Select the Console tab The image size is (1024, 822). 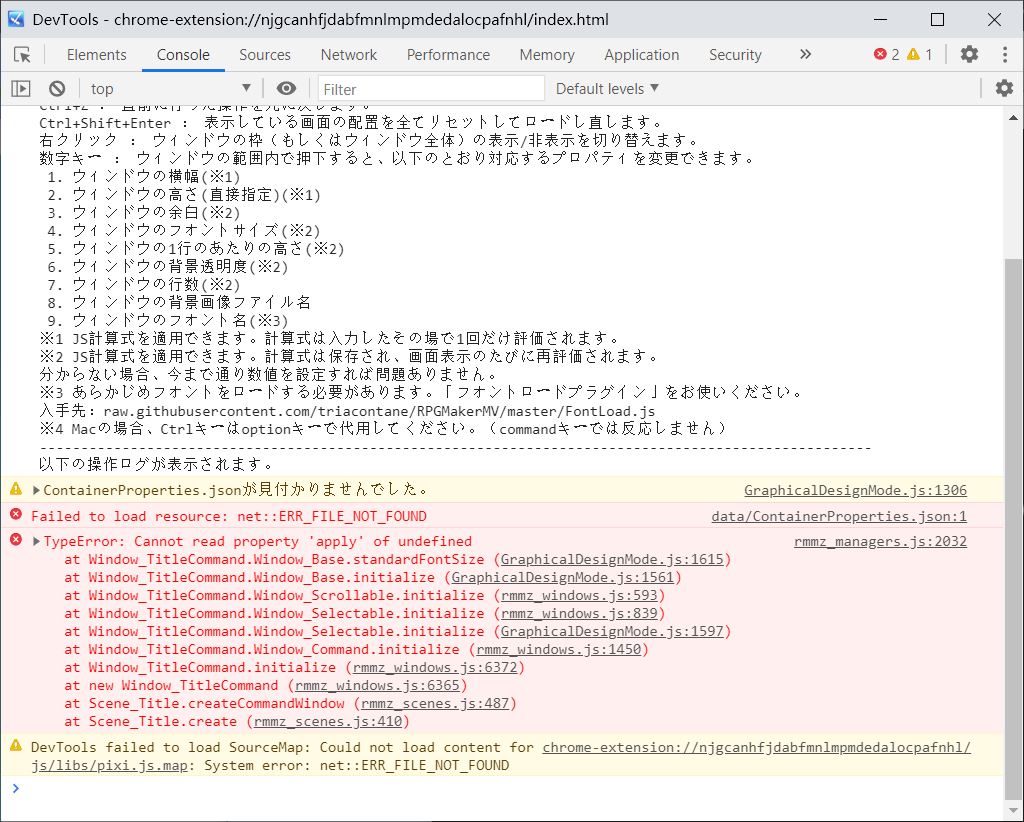(x=183, y=55)
